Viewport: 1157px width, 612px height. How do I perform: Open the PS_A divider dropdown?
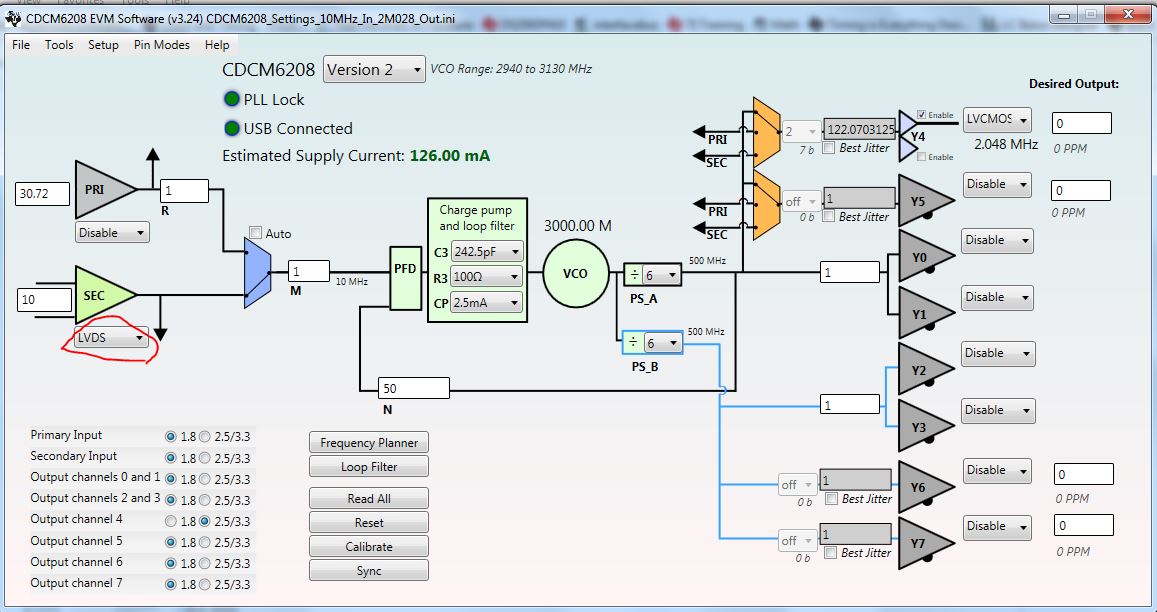click(x=661, y=275)
